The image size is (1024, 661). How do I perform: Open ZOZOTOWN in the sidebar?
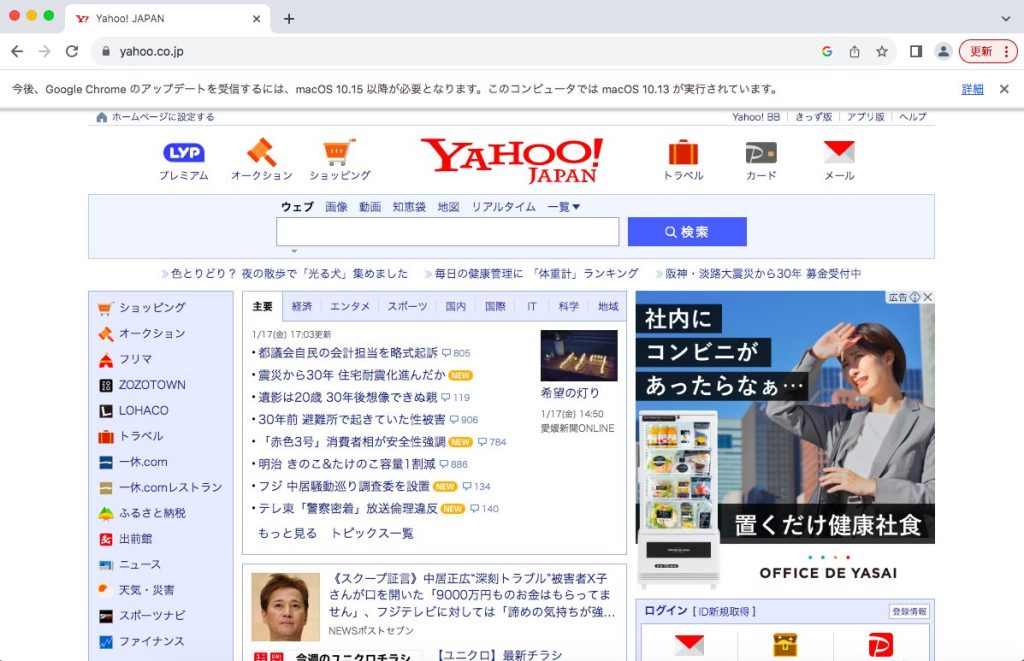tap(152, 385)
